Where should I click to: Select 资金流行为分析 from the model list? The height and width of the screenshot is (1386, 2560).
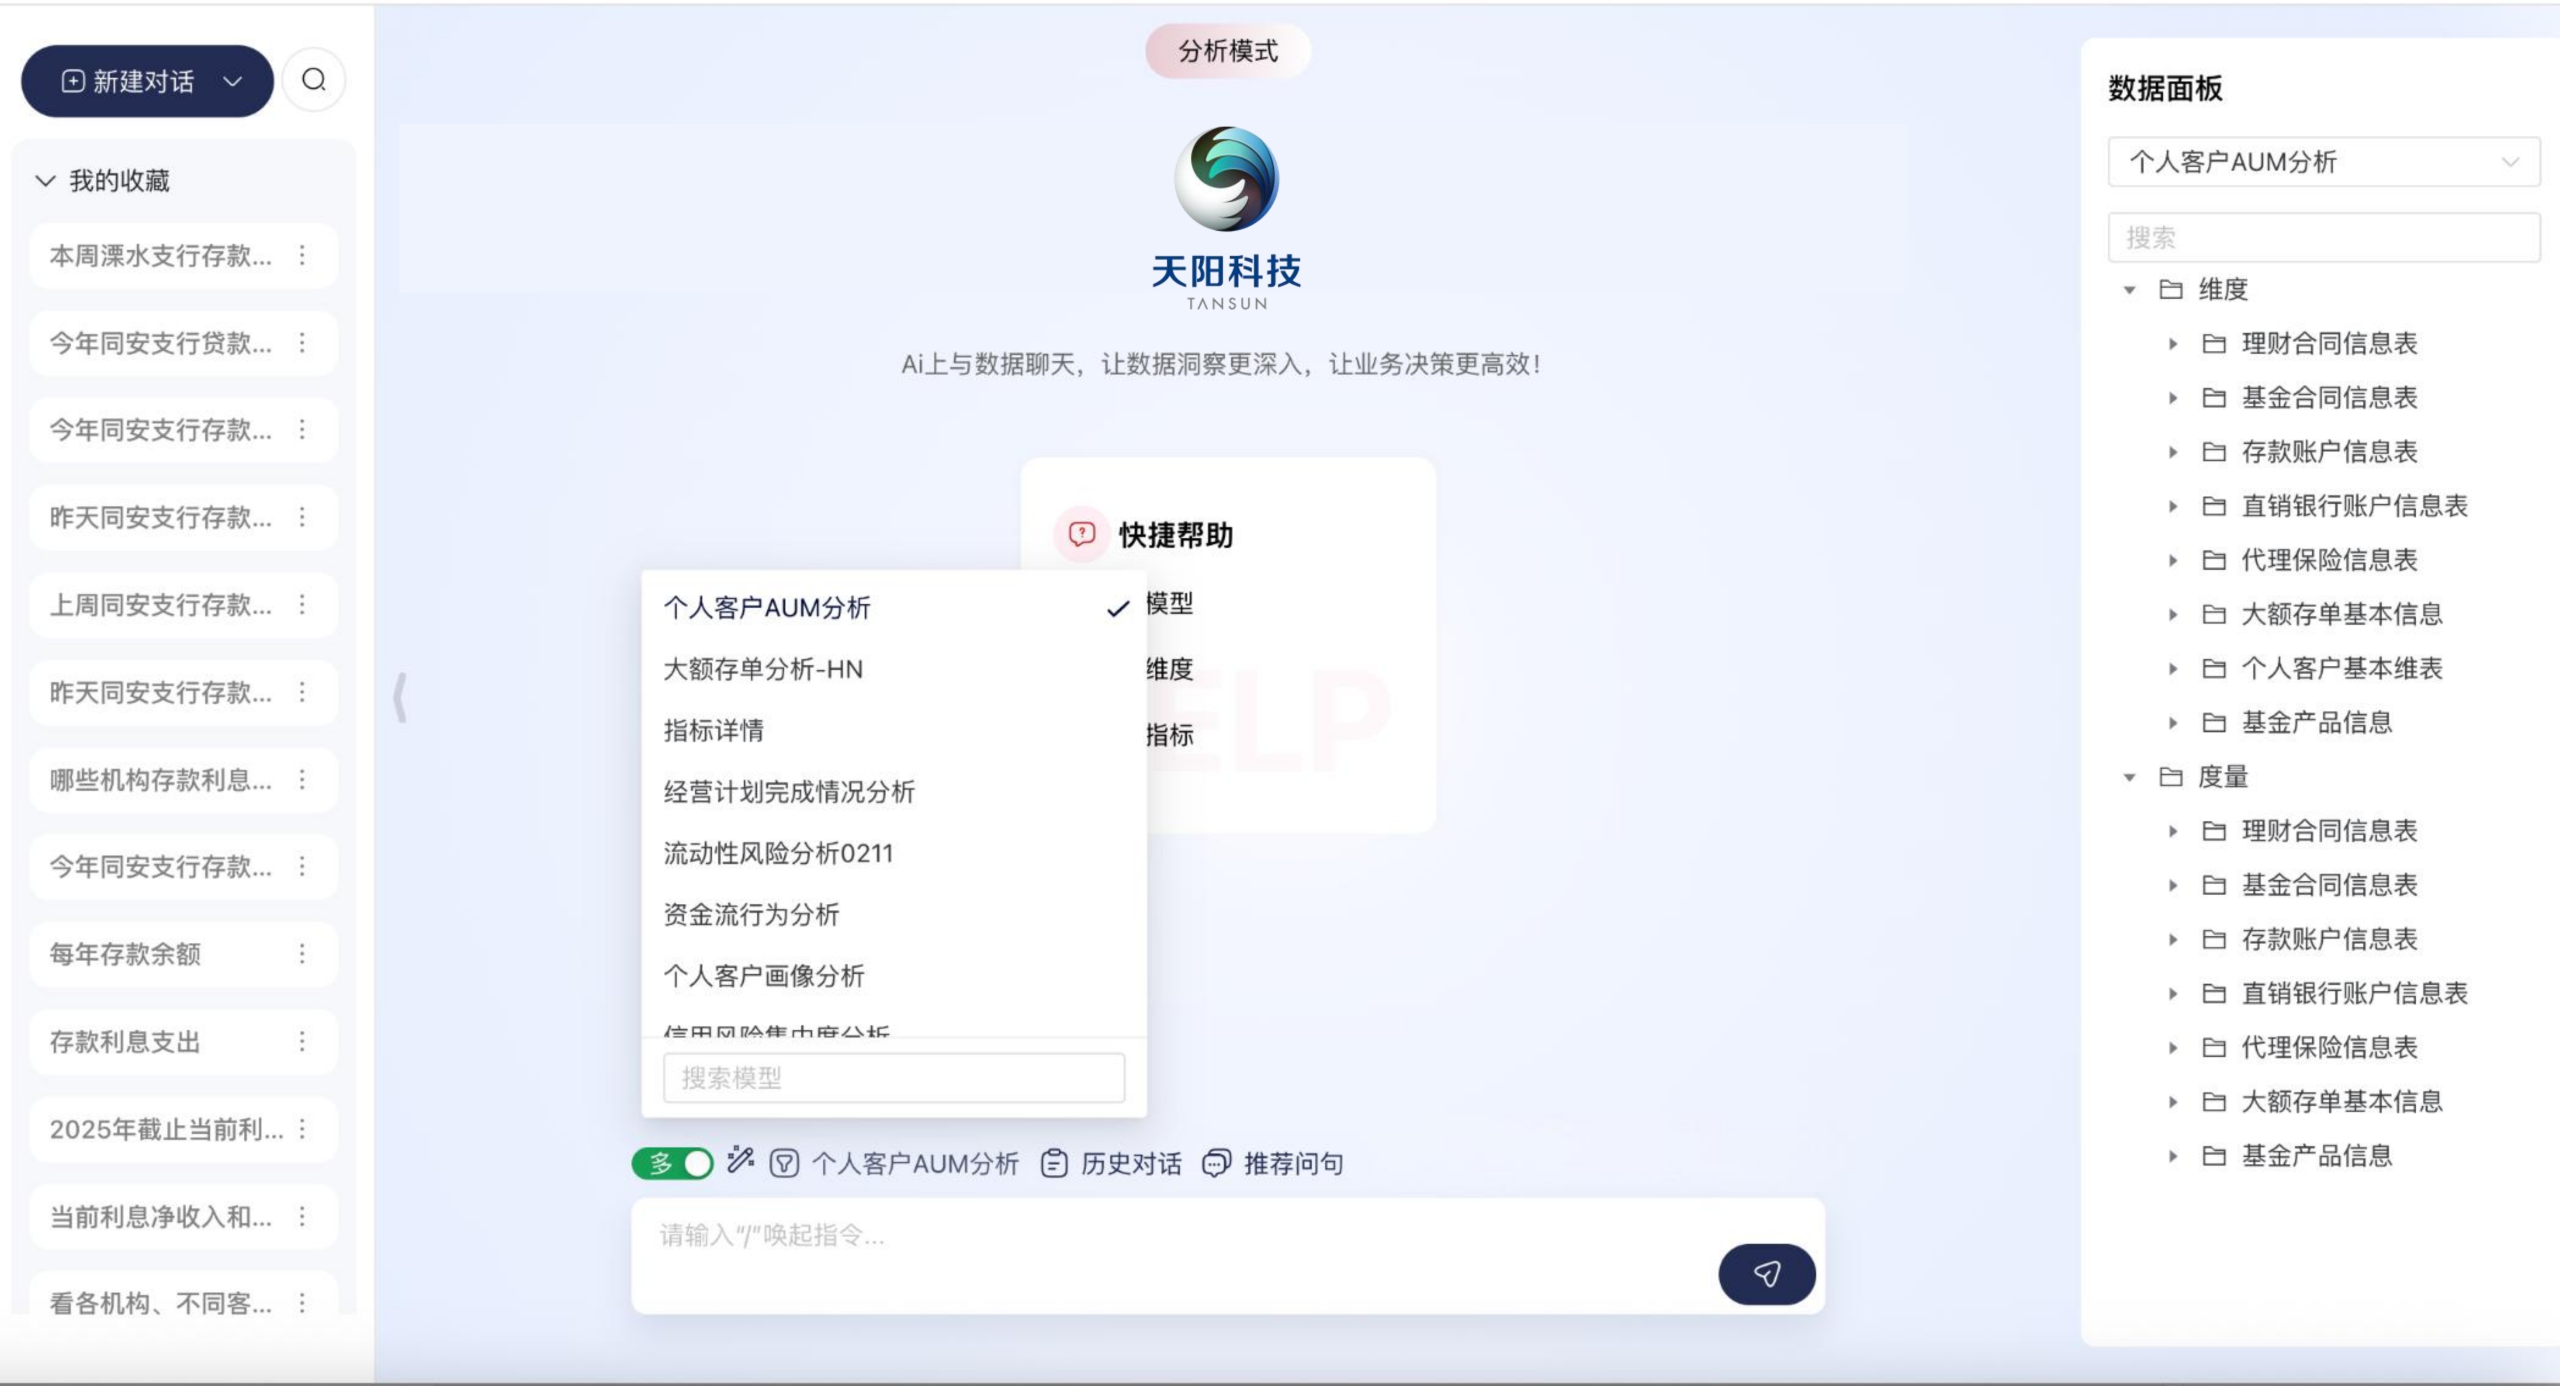(894, 914)
